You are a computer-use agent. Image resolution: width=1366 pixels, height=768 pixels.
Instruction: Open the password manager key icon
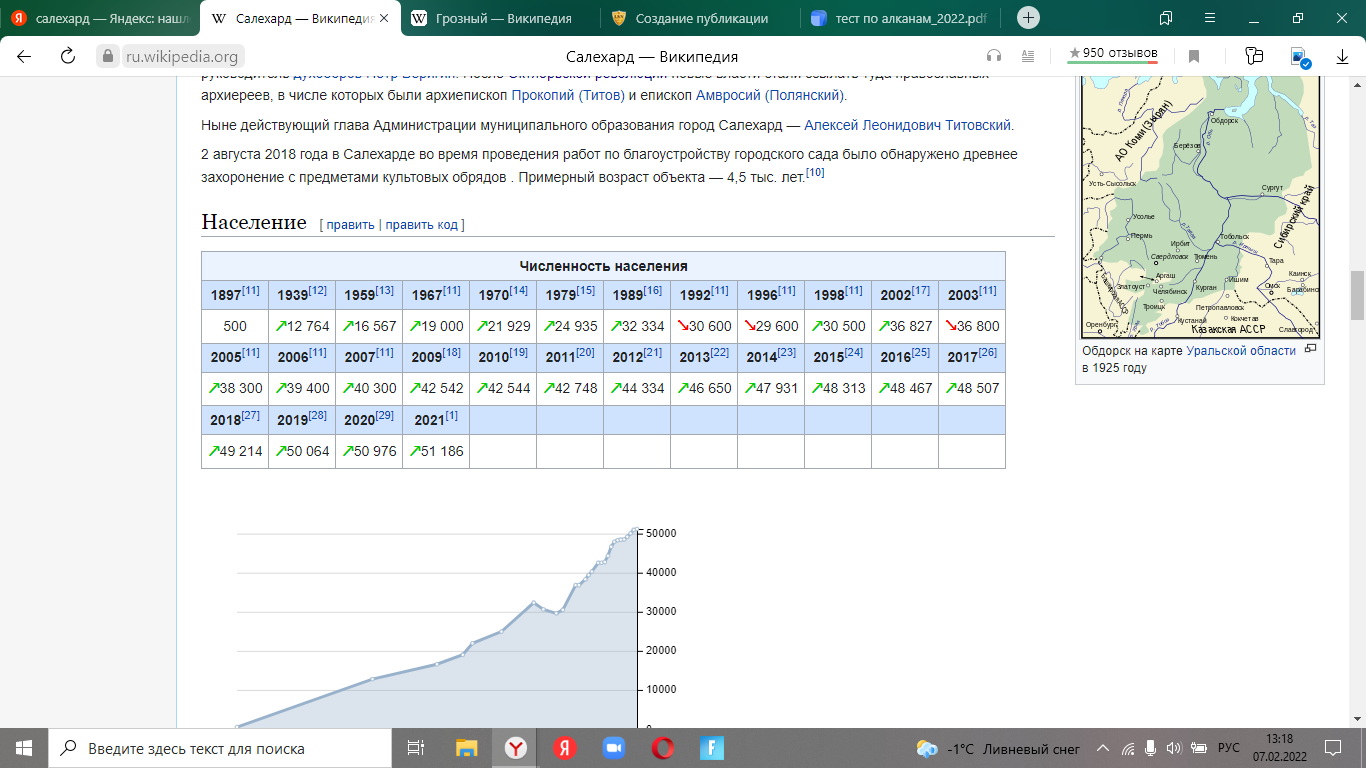(1254, 57)
